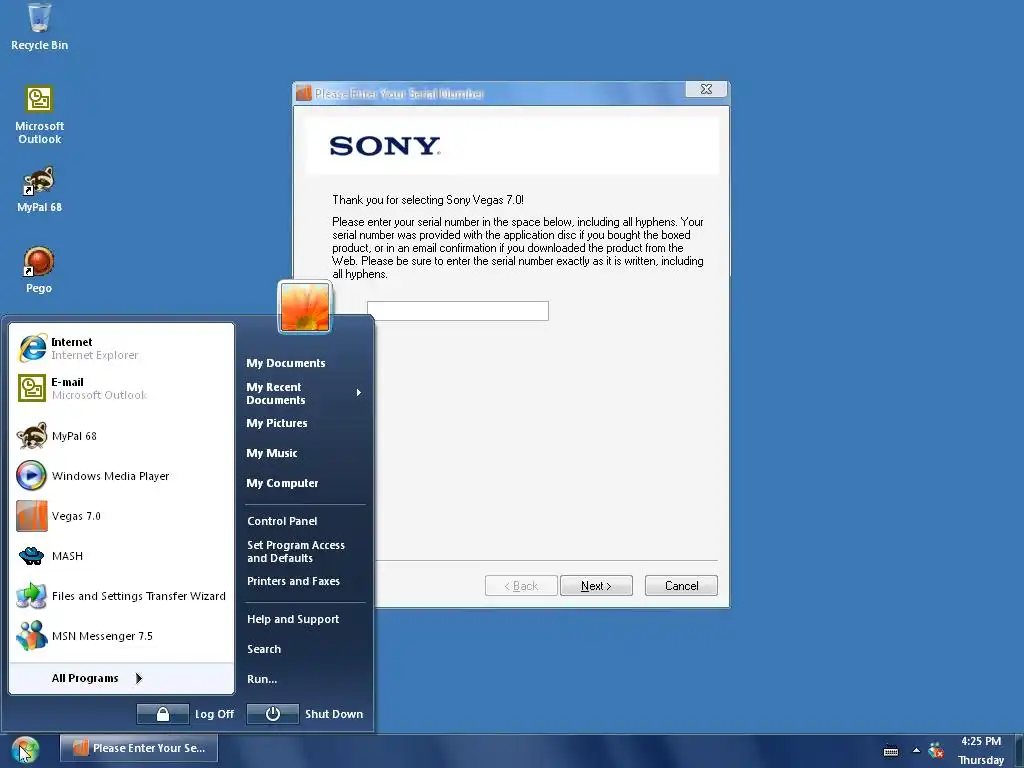The image size is (1024, 768).
Task: Click the disabled Back button
Action: pos(521,586)
